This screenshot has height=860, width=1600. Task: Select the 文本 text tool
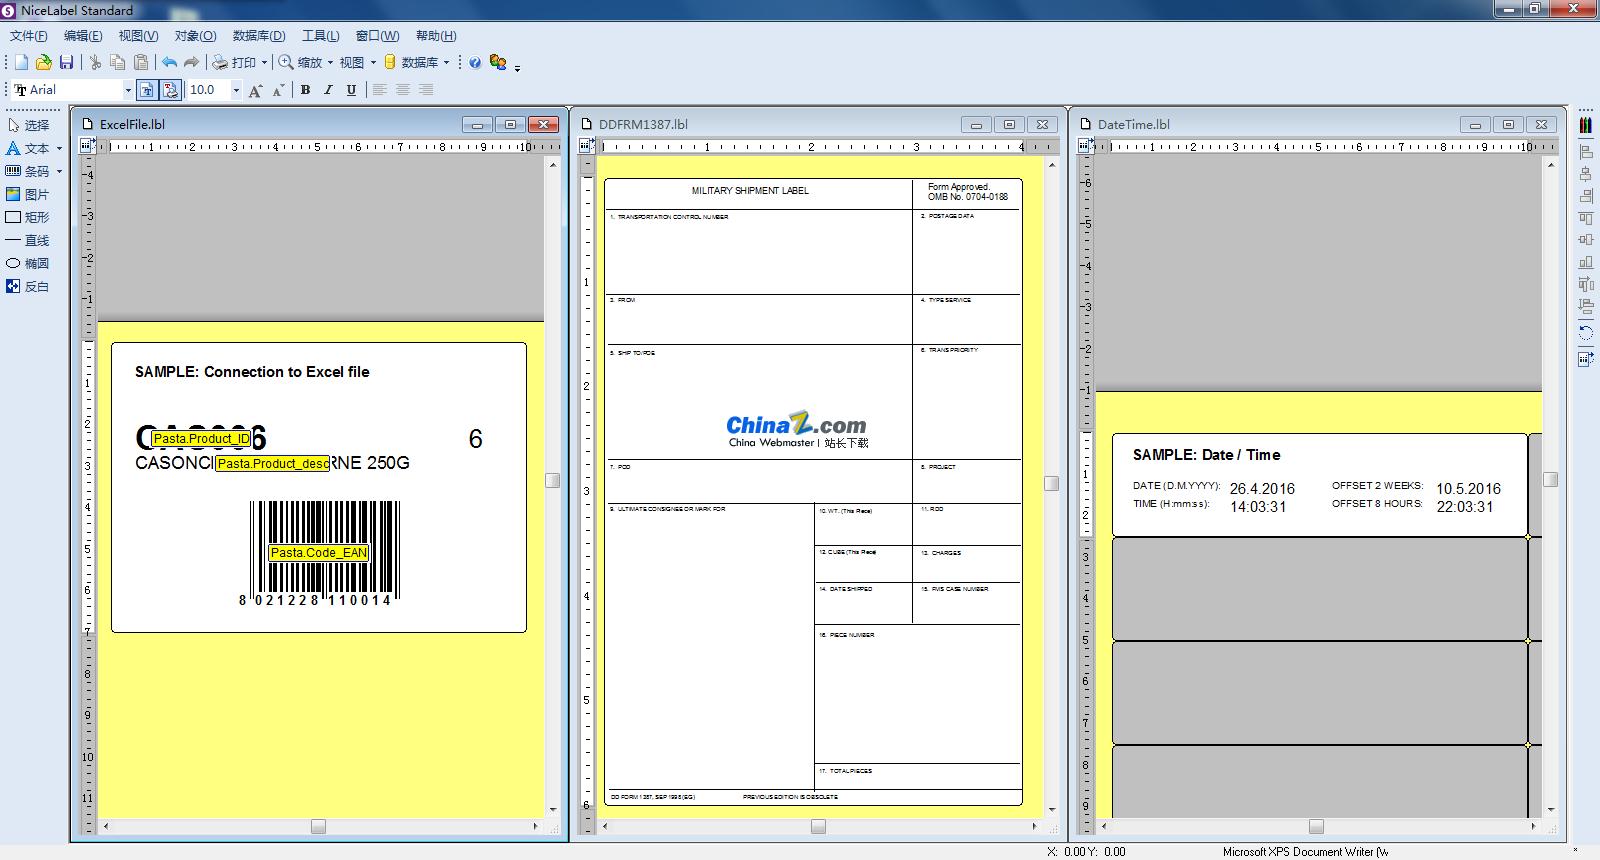pos(28,148)
